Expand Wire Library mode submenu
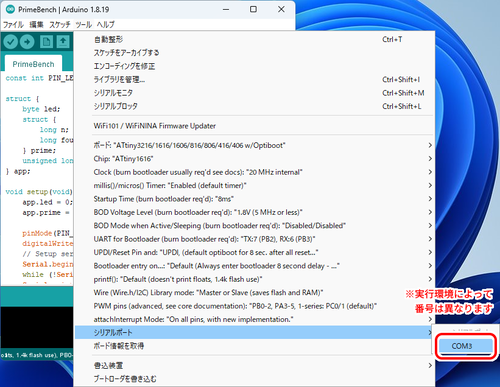Screen dimensions: 500x387 point(254,292)
